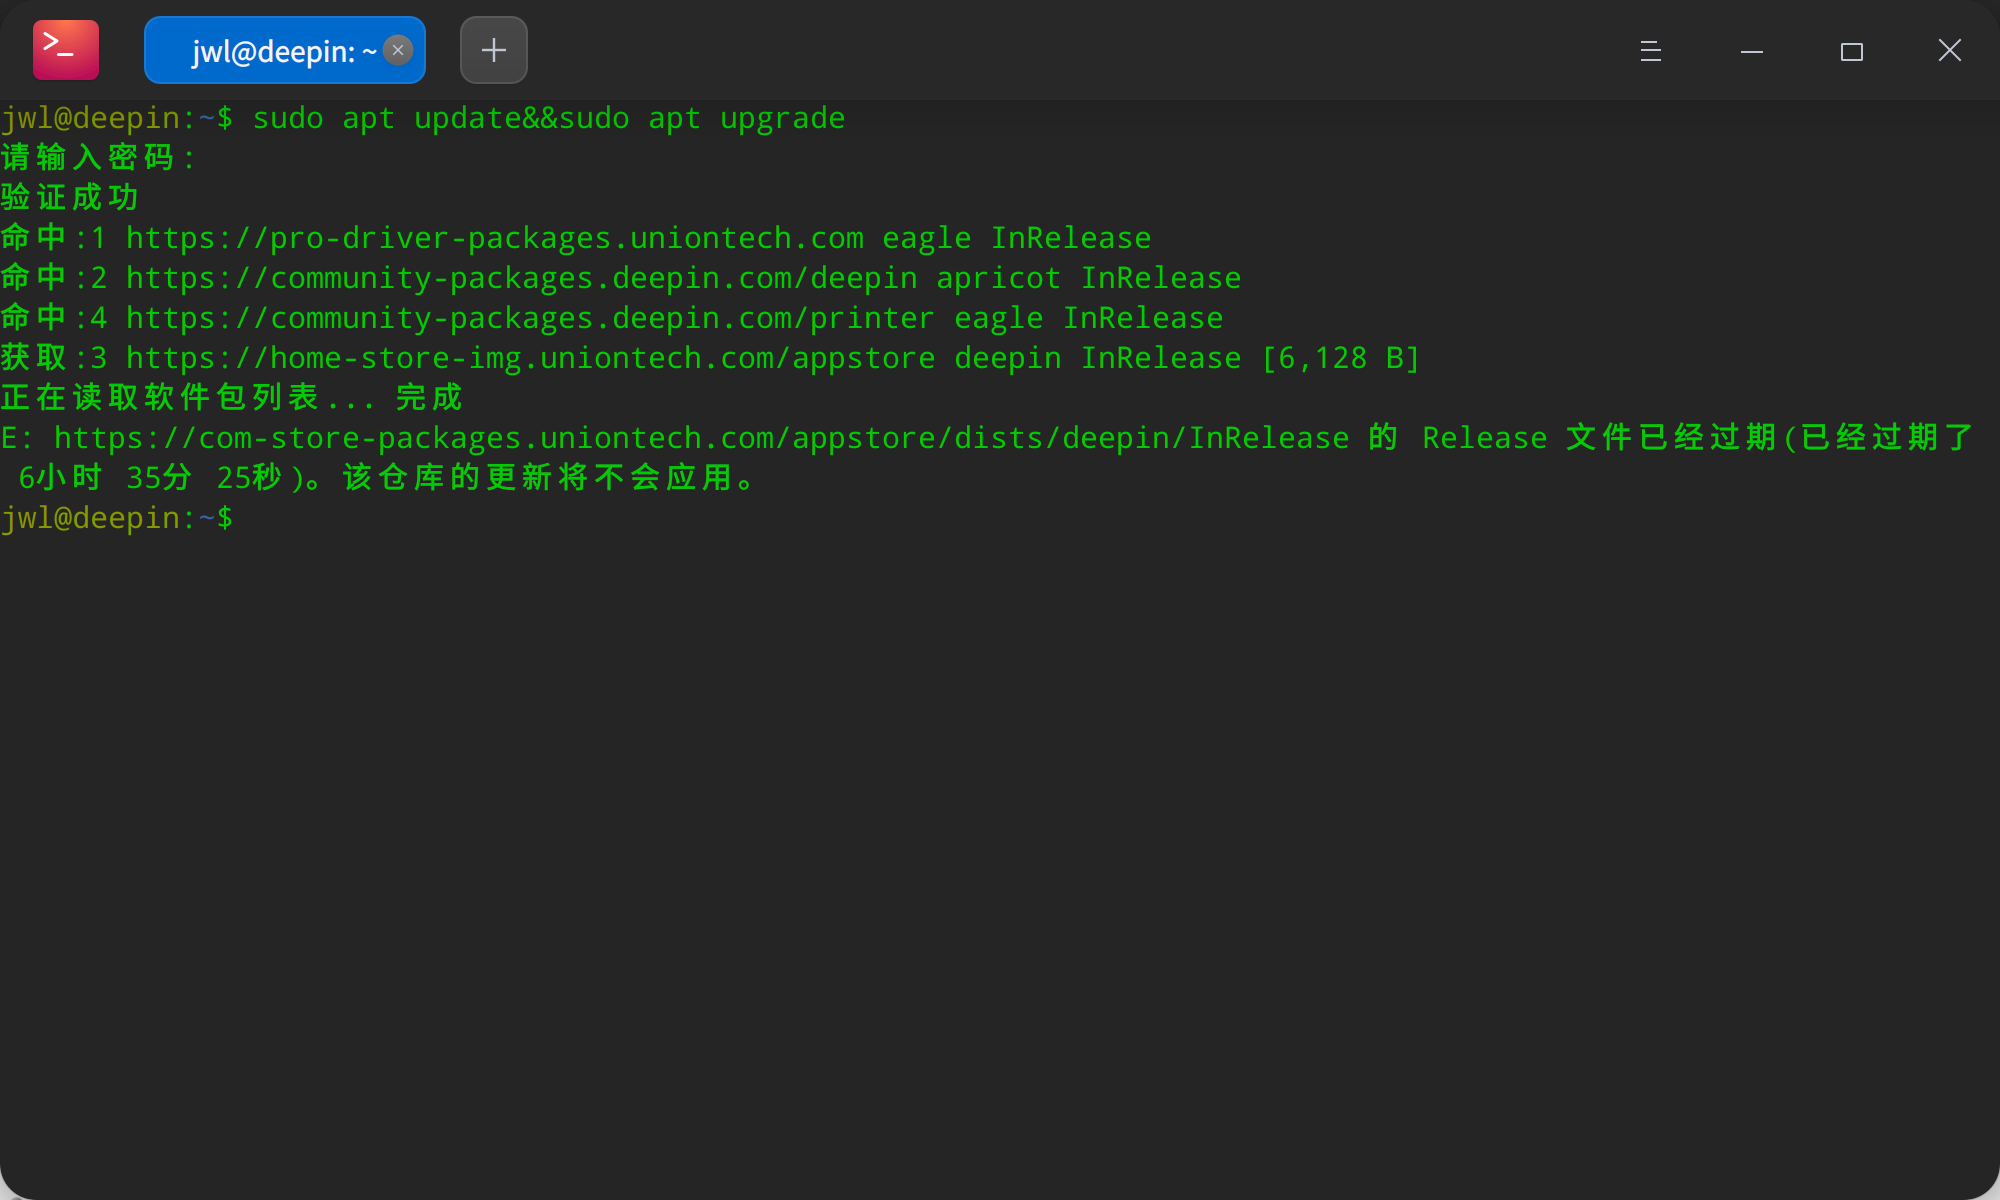This screenshot has height=1200, width=2000.
Task: Minimize the terminal window
Action: tap(1750, 50)
